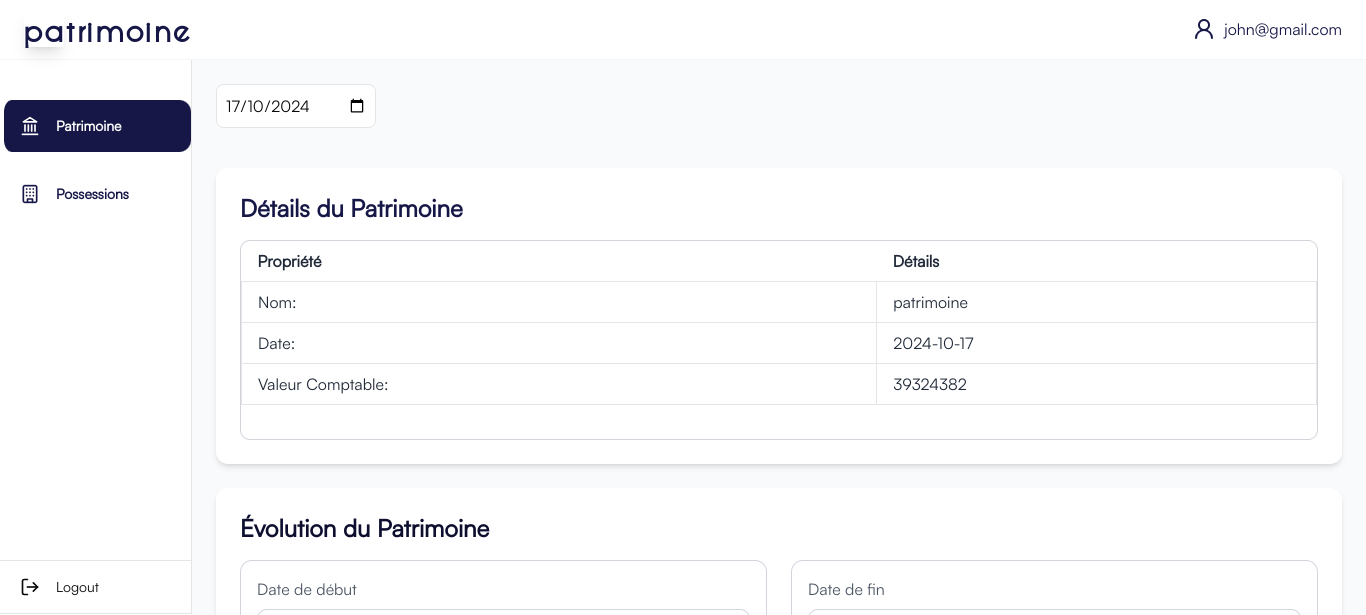Select the bank icon next to Patrimoine
This screenshot has height=615, width=1366.
[30, 126]
